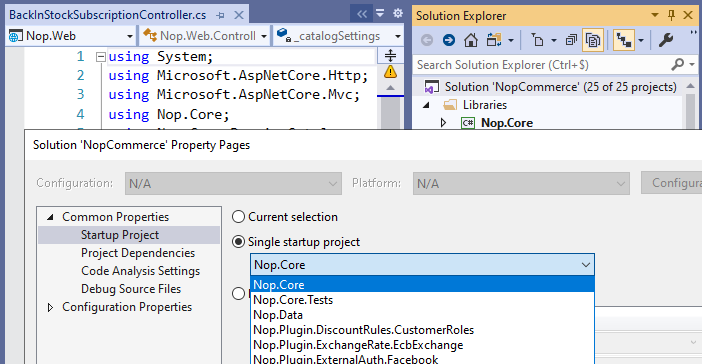This screenshot has height=364, width=702.
Task: Select the Nop.Core project in Solution Explorer
Action: pos(507,123)
